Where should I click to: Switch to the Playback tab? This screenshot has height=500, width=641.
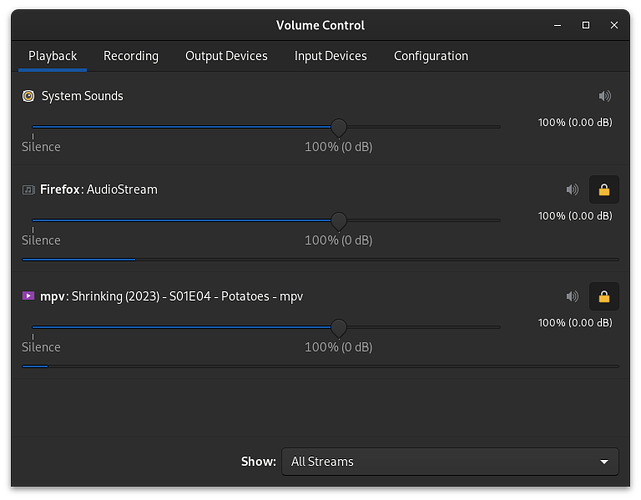point(52,56)
